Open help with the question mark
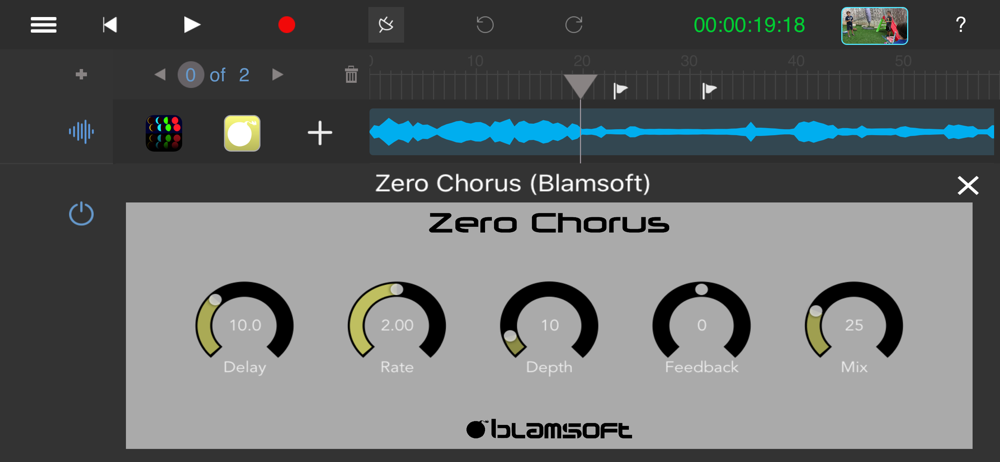 (x=960, y=25)
